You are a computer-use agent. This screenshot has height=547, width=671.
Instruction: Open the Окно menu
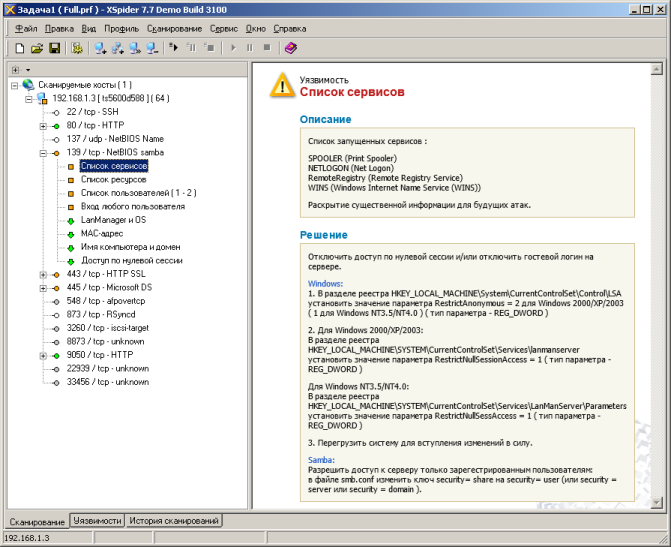tap(255, 29)
